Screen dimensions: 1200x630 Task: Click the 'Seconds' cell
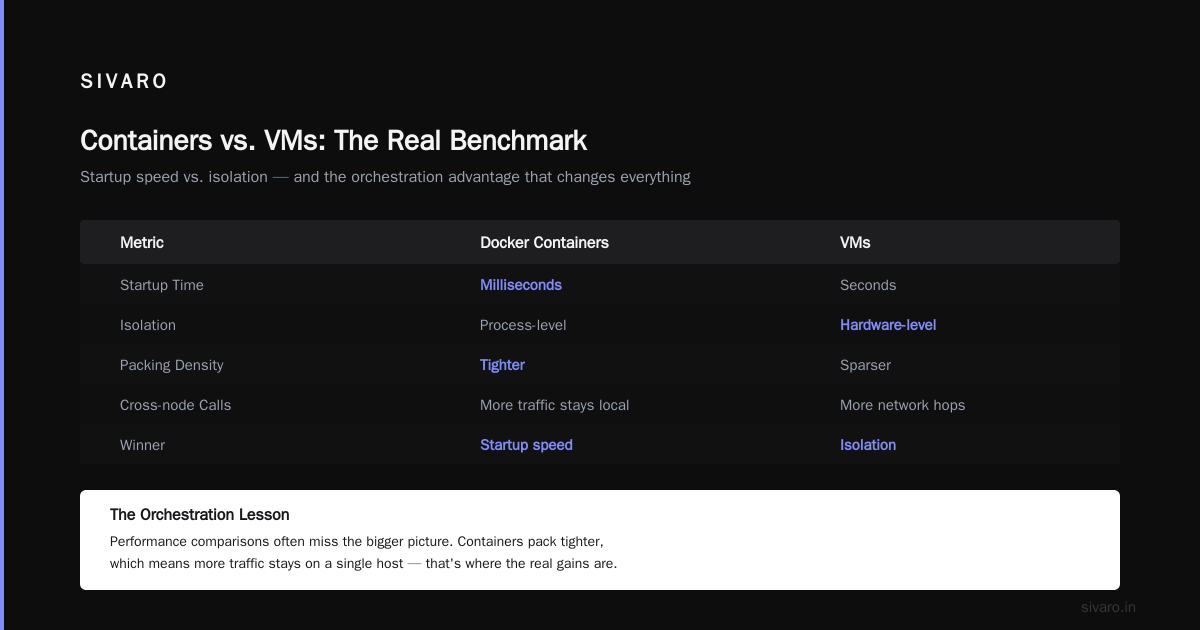pos(868,285)
